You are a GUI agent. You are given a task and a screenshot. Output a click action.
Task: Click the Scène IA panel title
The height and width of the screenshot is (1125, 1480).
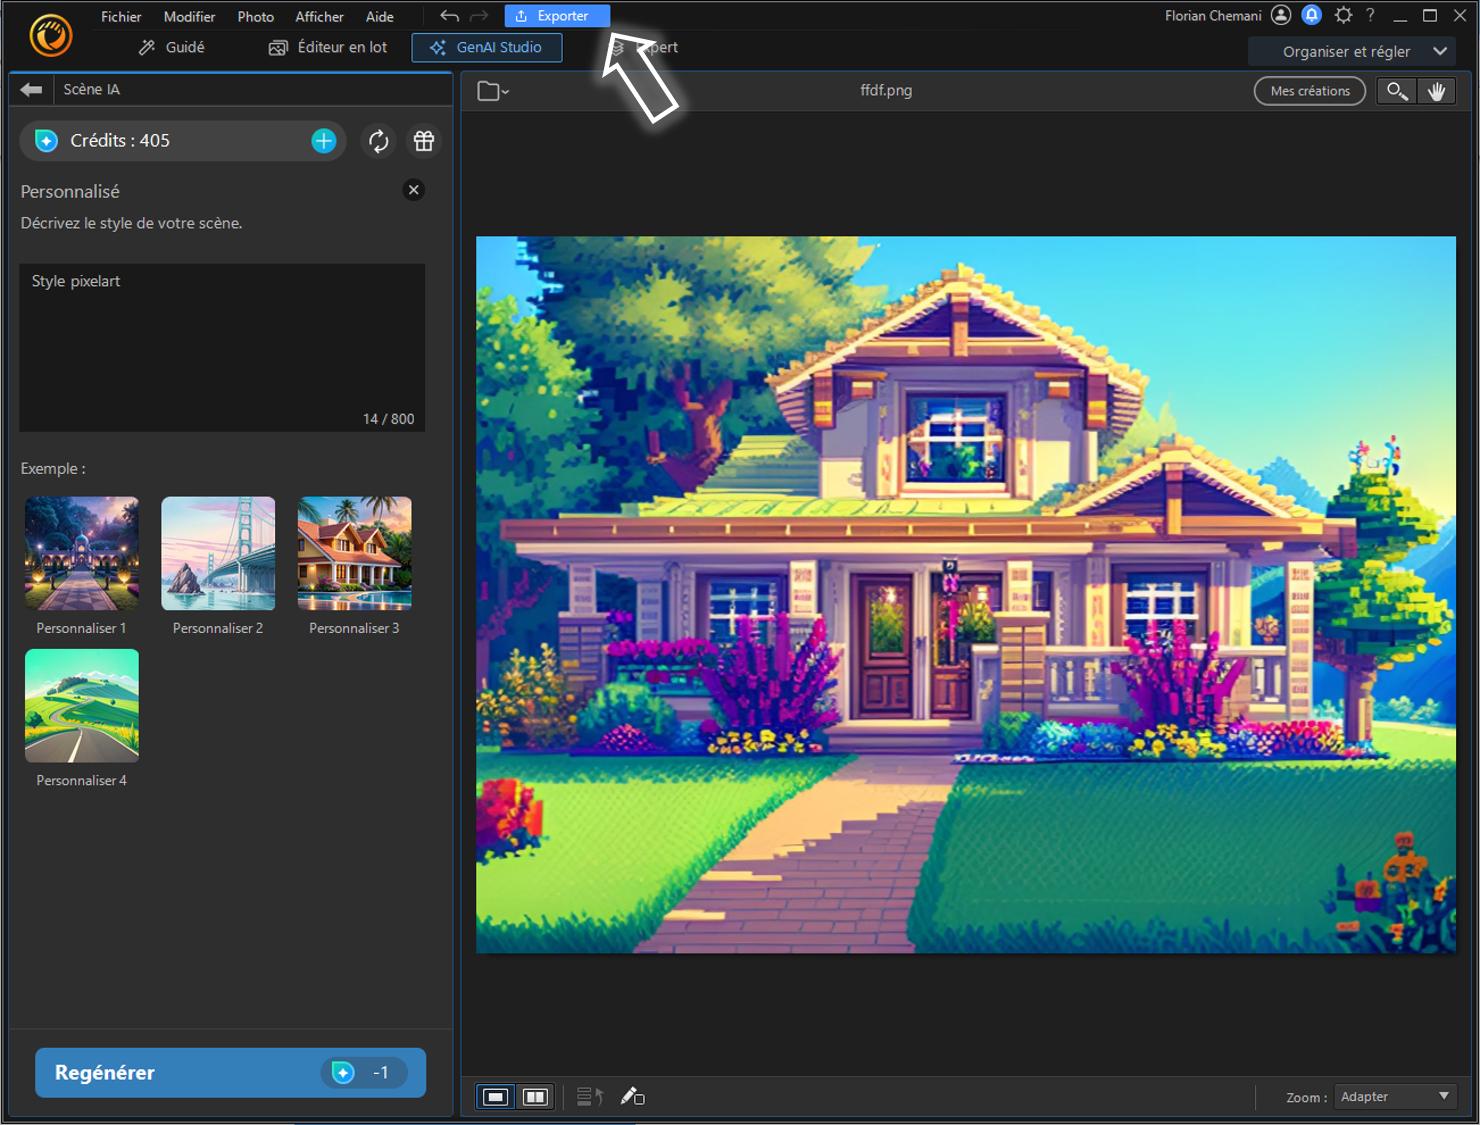[x=91, y=89]
